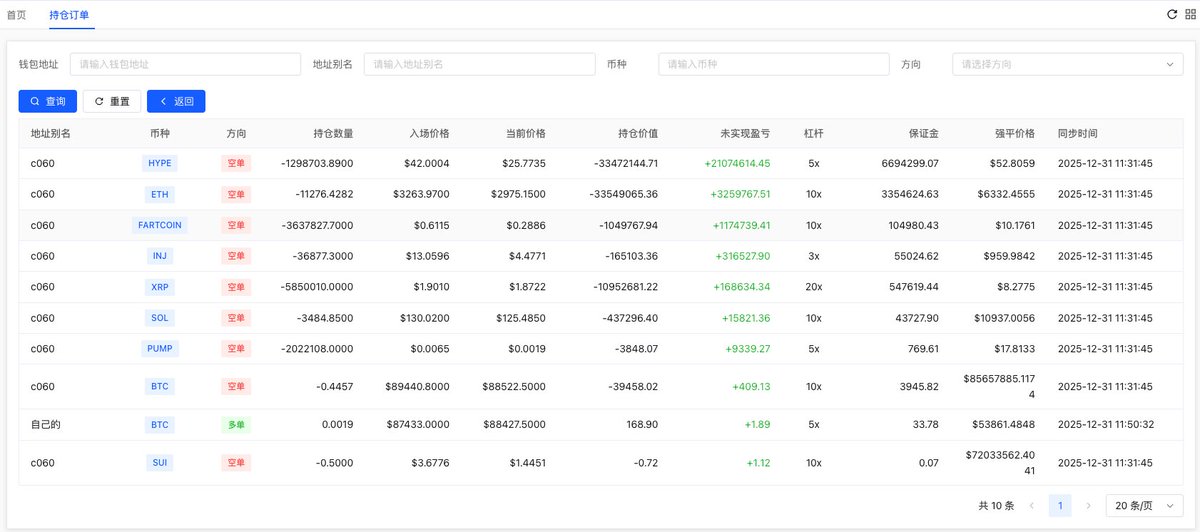Click the +9339.27 profit value
This screenshot has height=532, width=1200.
tap(748, 349)
